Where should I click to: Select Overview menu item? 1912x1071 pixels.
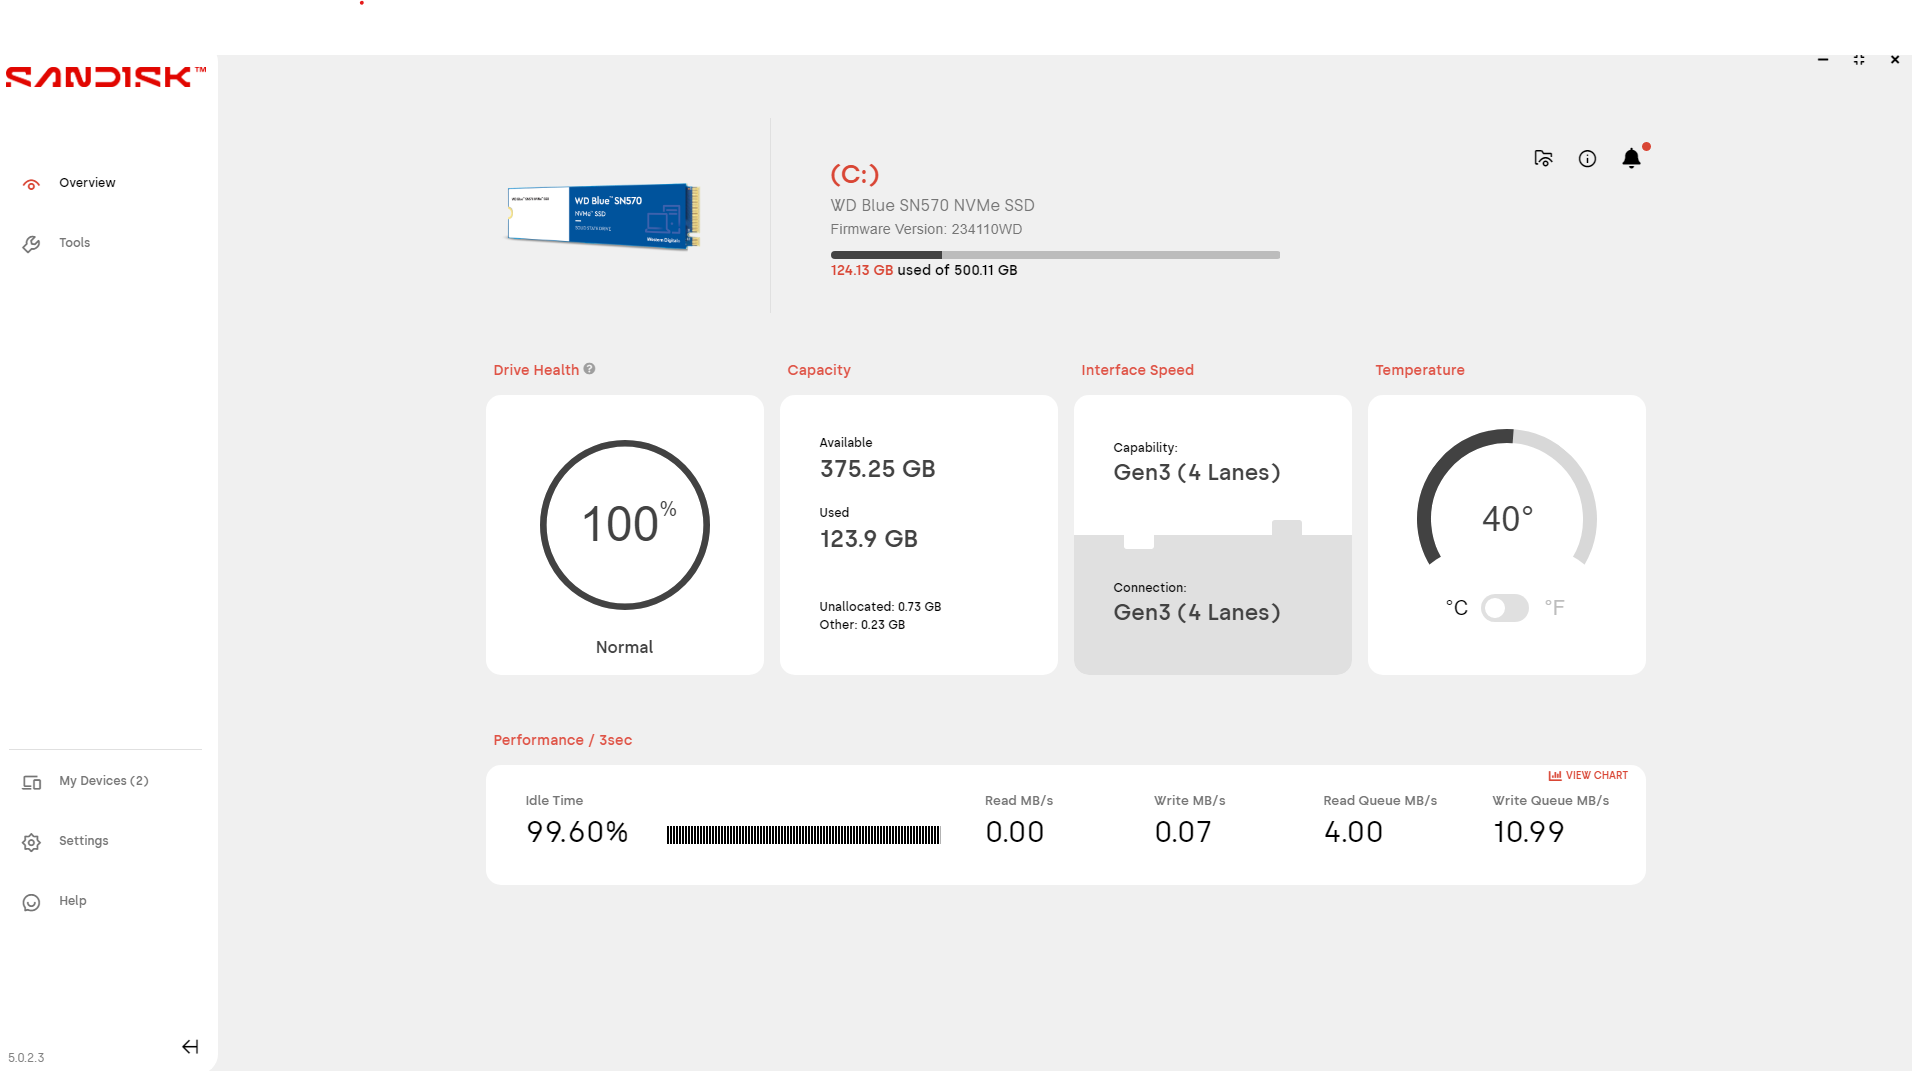[x=87, y=183]
